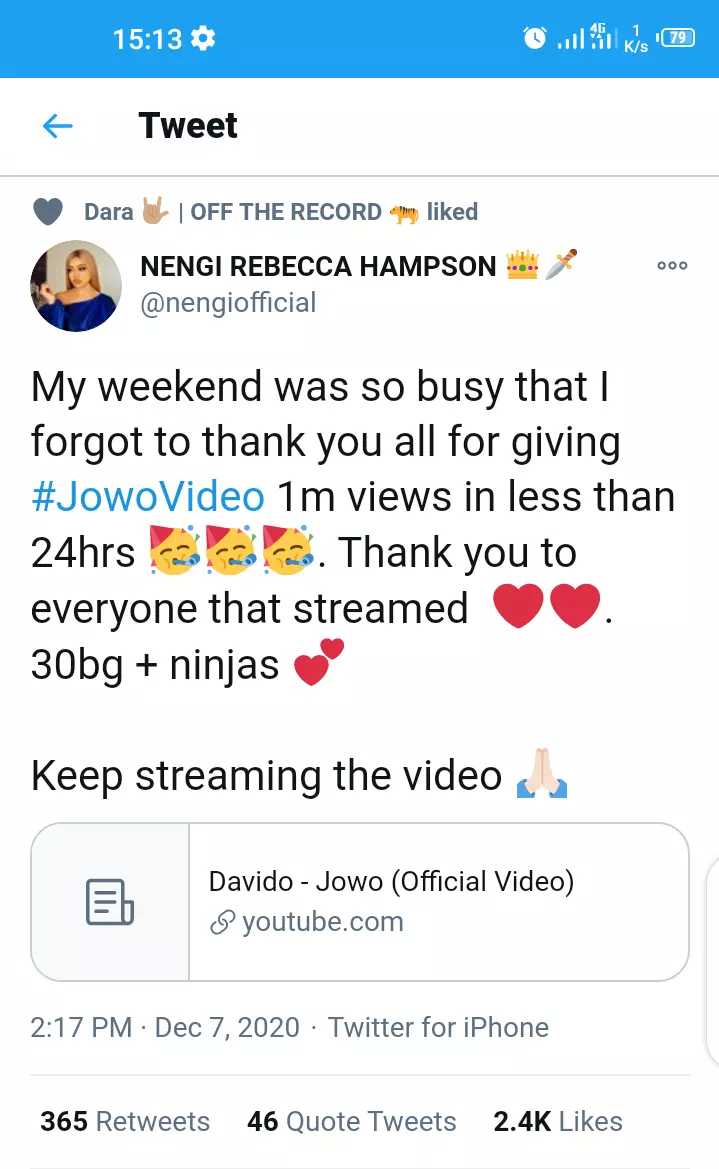The height and width of the screenshot is (1169, 719).
Task: Open Nengi's profile picture
Action: 75,286
